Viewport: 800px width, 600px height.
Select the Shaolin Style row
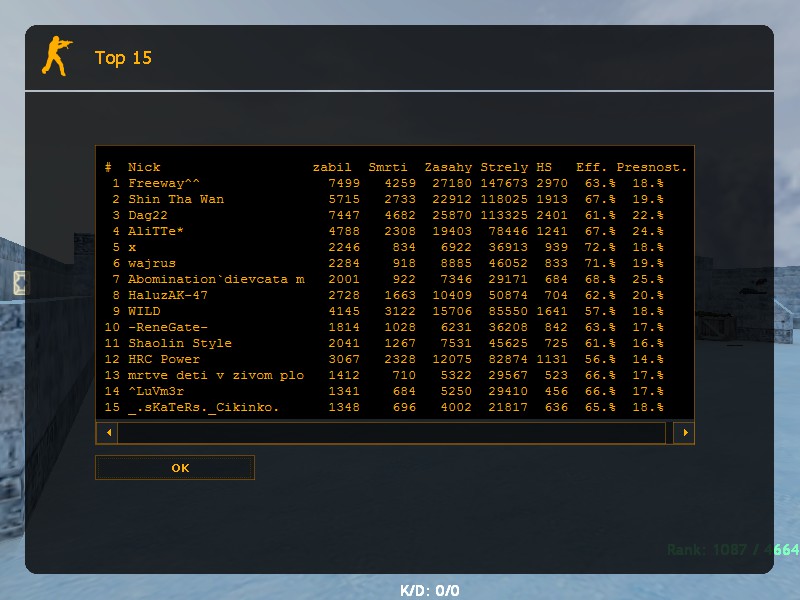tap(179, 343)
